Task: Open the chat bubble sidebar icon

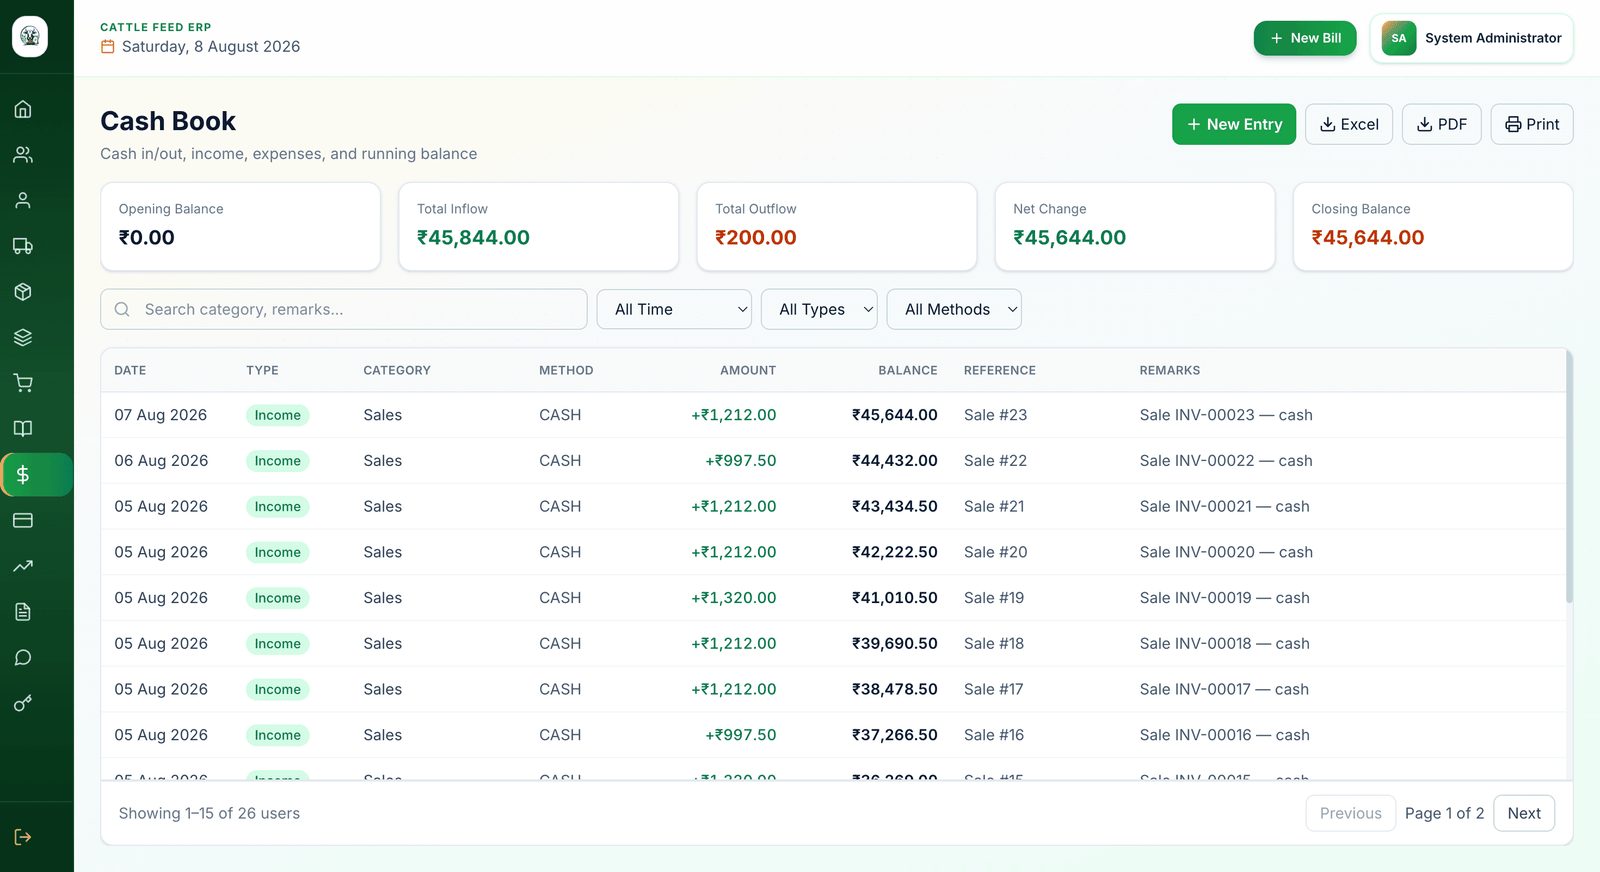Action: [x=23, y=657]
